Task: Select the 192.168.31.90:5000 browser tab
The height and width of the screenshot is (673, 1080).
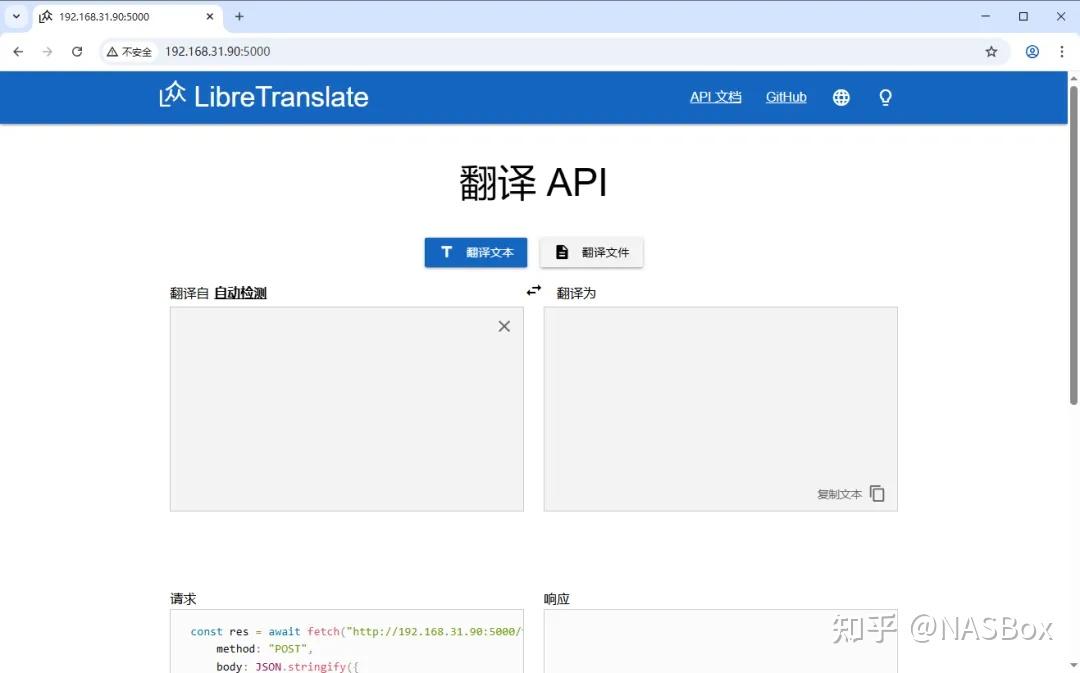Action: coord(110,16)
